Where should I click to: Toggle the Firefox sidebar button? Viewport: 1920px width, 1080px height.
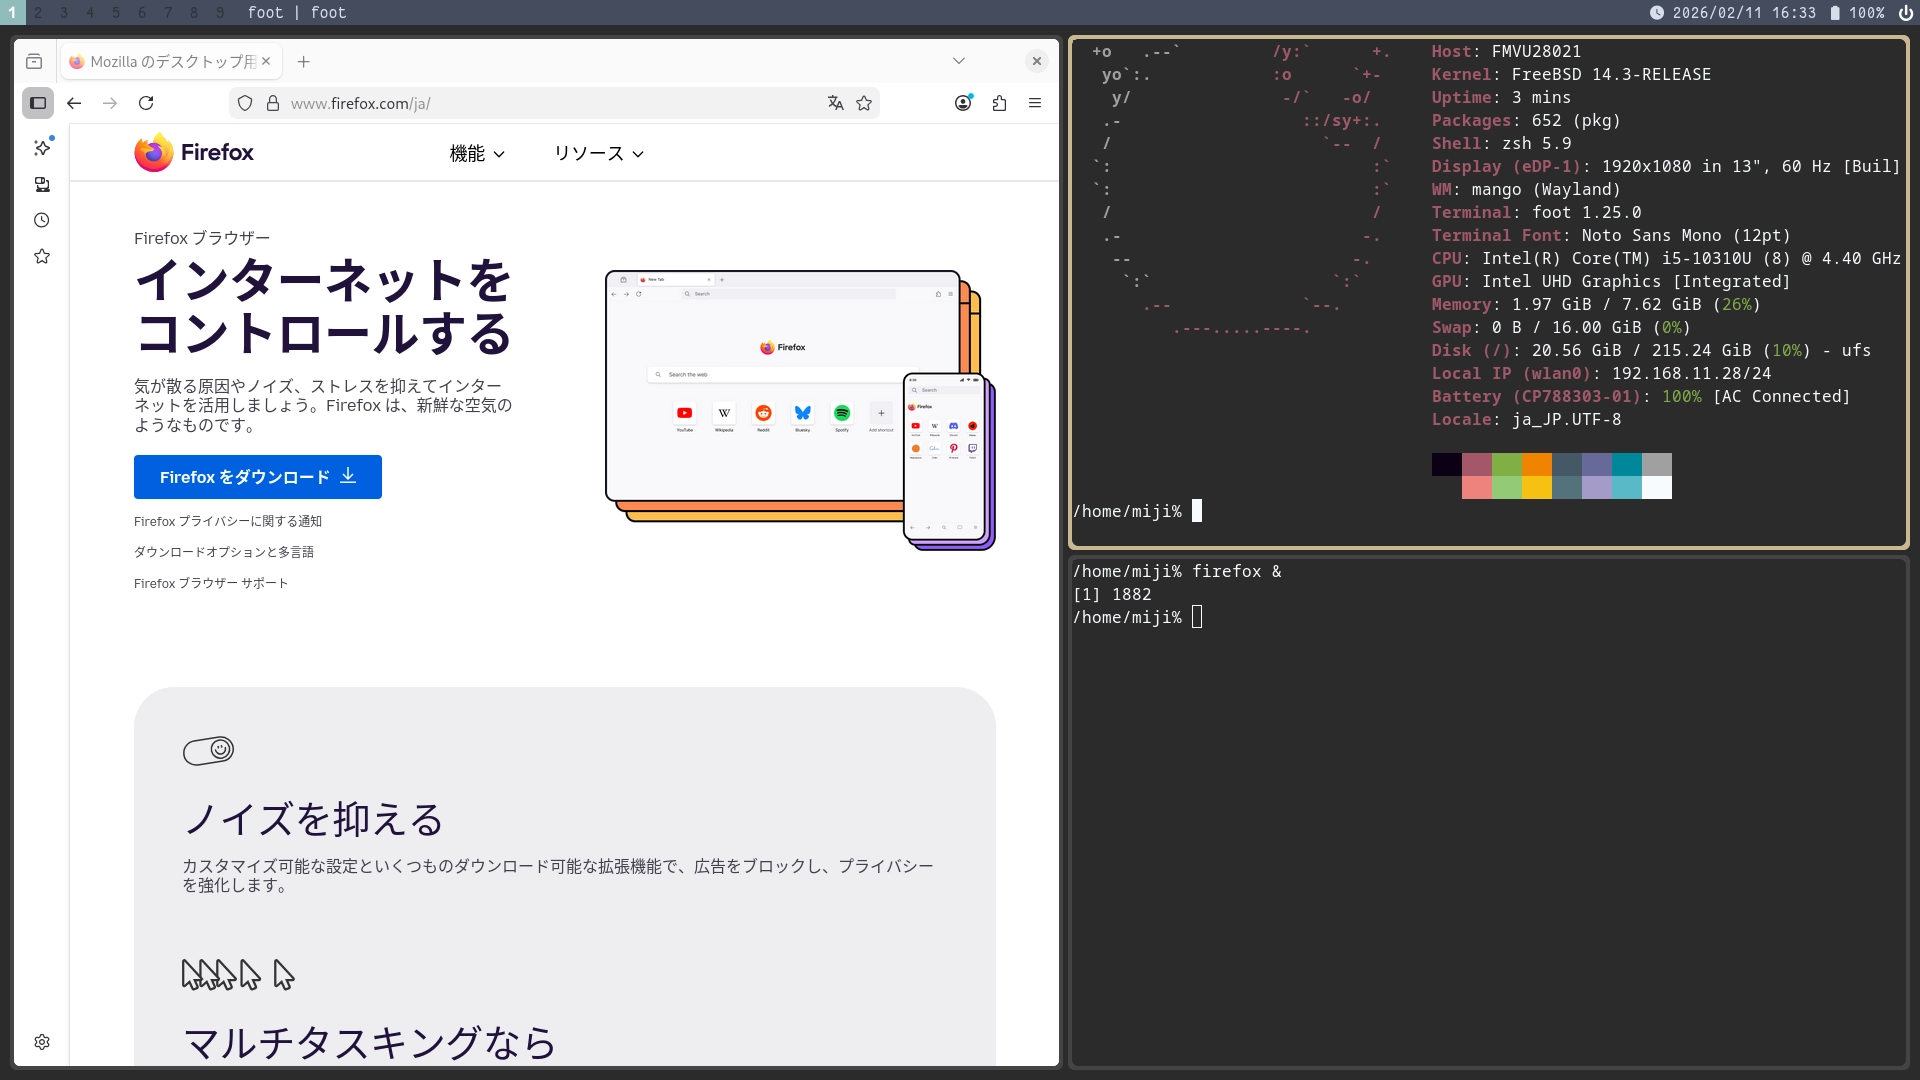(x=38, y=103)
